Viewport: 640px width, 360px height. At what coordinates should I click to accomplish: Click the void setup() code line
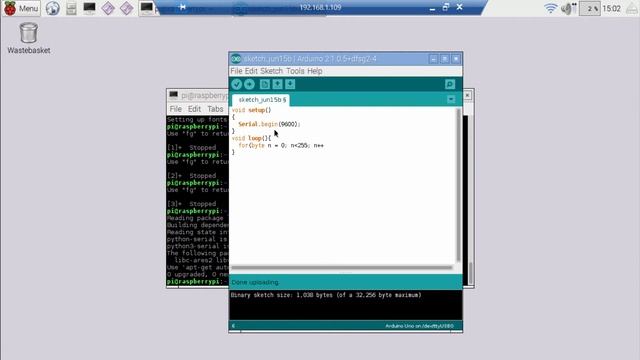point(251,110)
